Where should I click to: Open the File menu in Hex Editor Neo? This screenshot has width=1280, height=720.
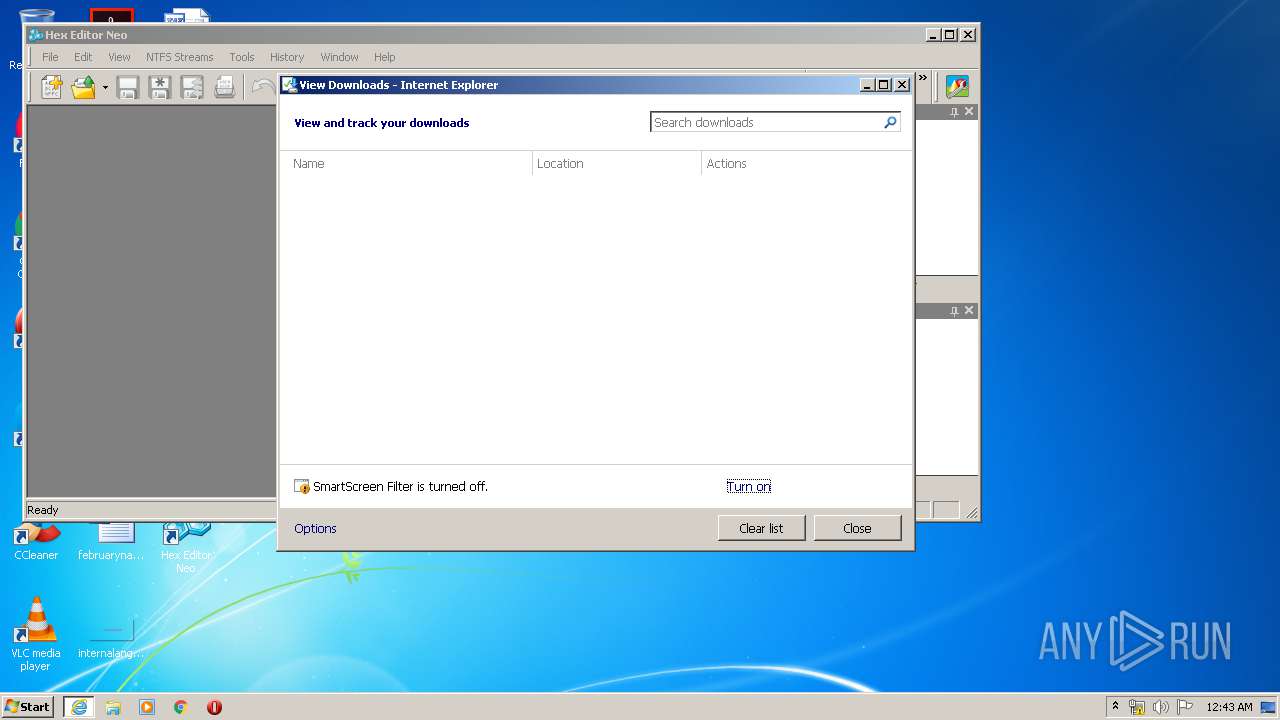click(50, 57)
